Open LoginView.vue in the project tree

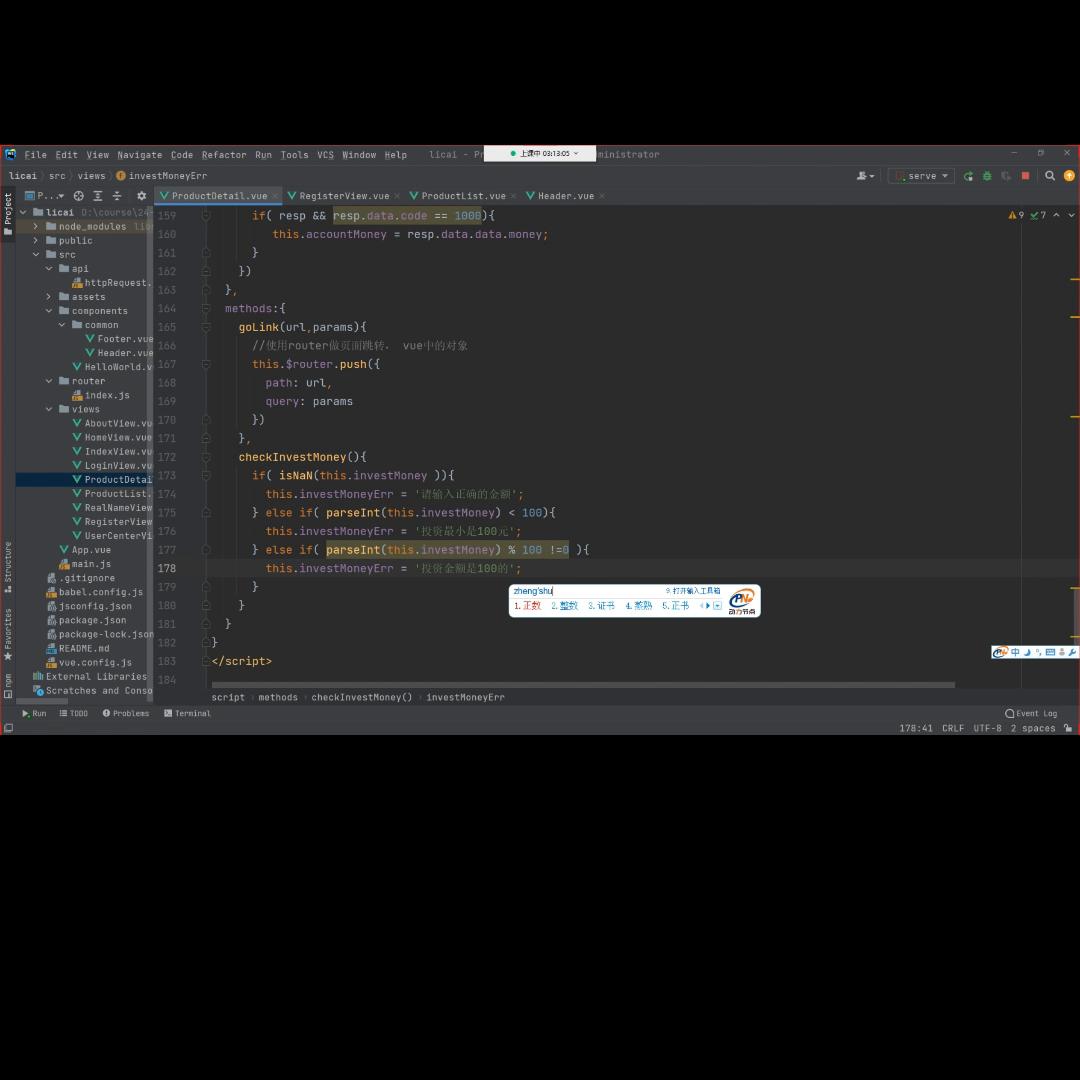(117, 466)
